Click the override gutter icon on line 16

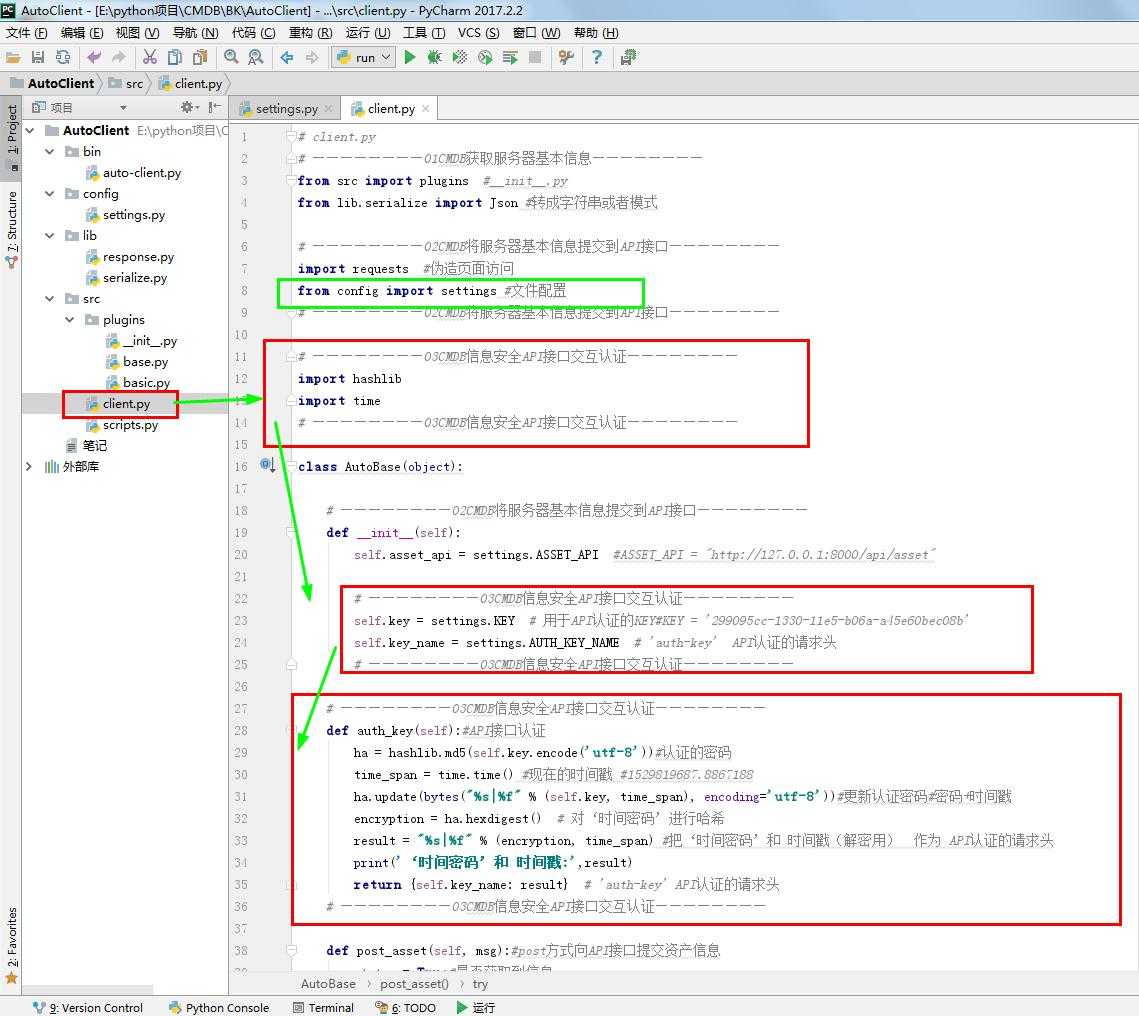[267, 465]
